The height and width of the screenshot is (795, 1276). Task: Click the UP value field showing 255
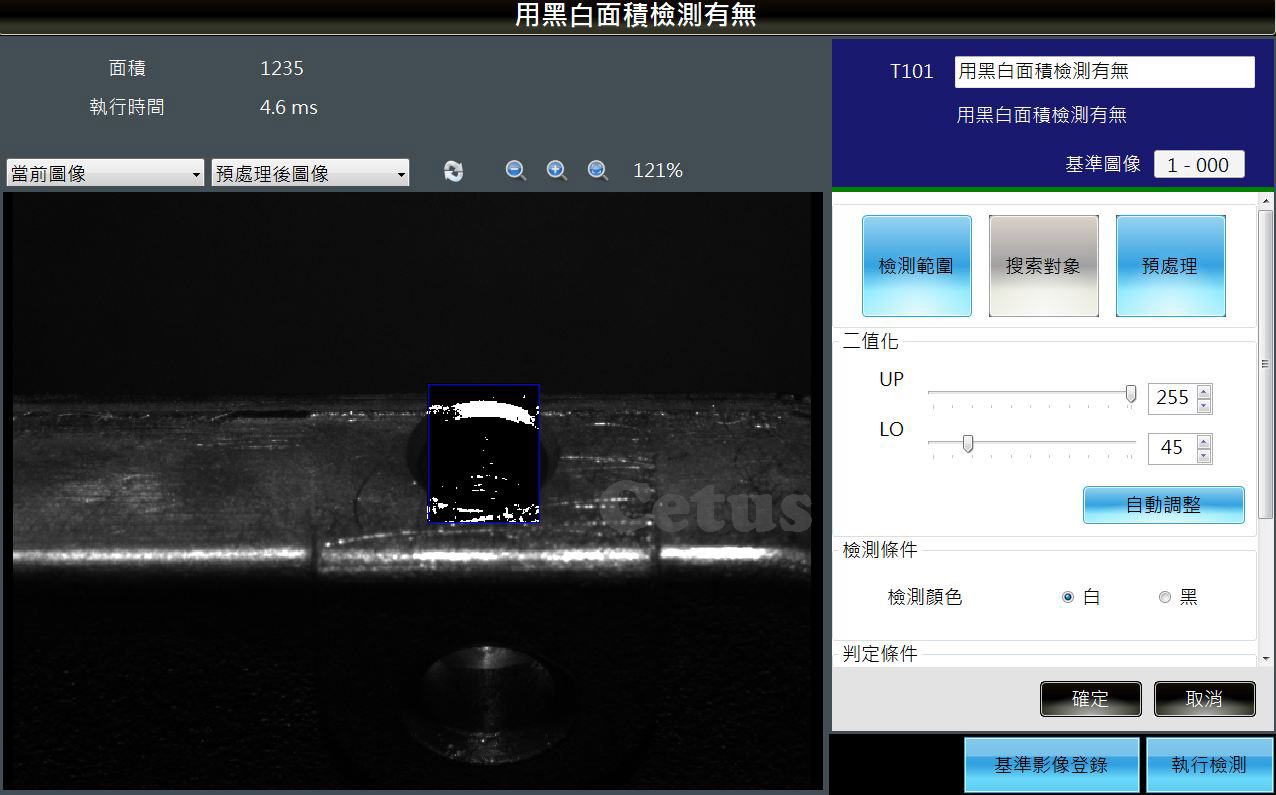(1172, 398)
